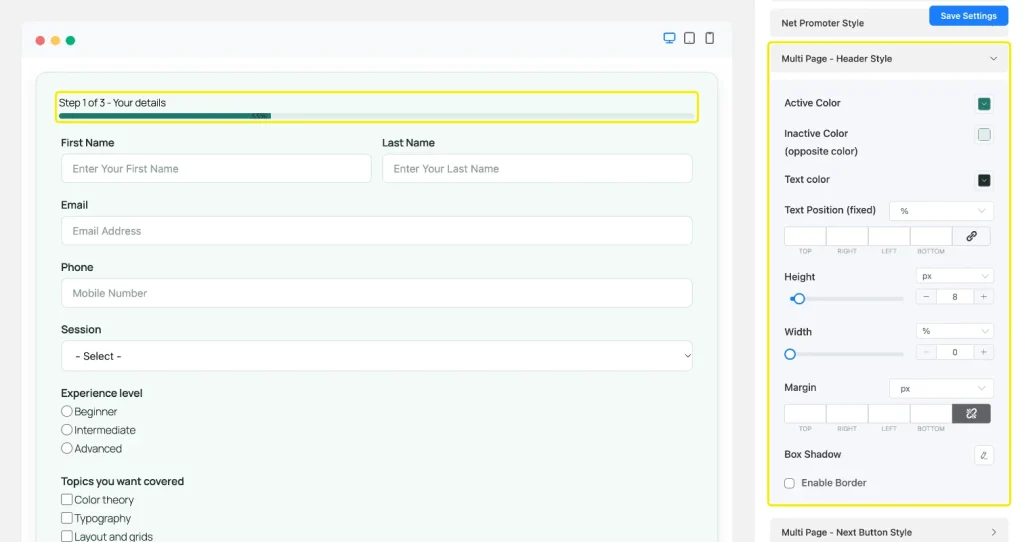Open Box Shadow edit icon
Image resolution: width=1024 pixels, height=542 pixels.
tap(984, 455)
